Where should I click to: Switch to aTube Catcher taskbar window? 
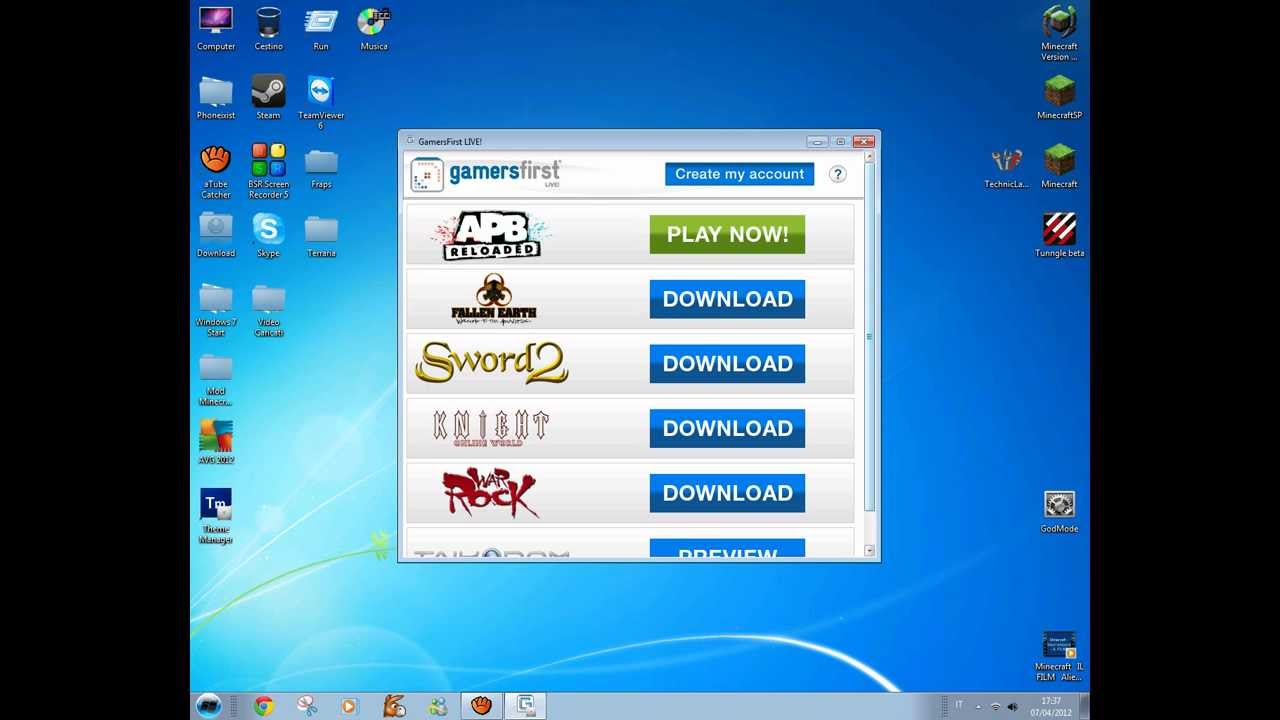click(481, 706)
